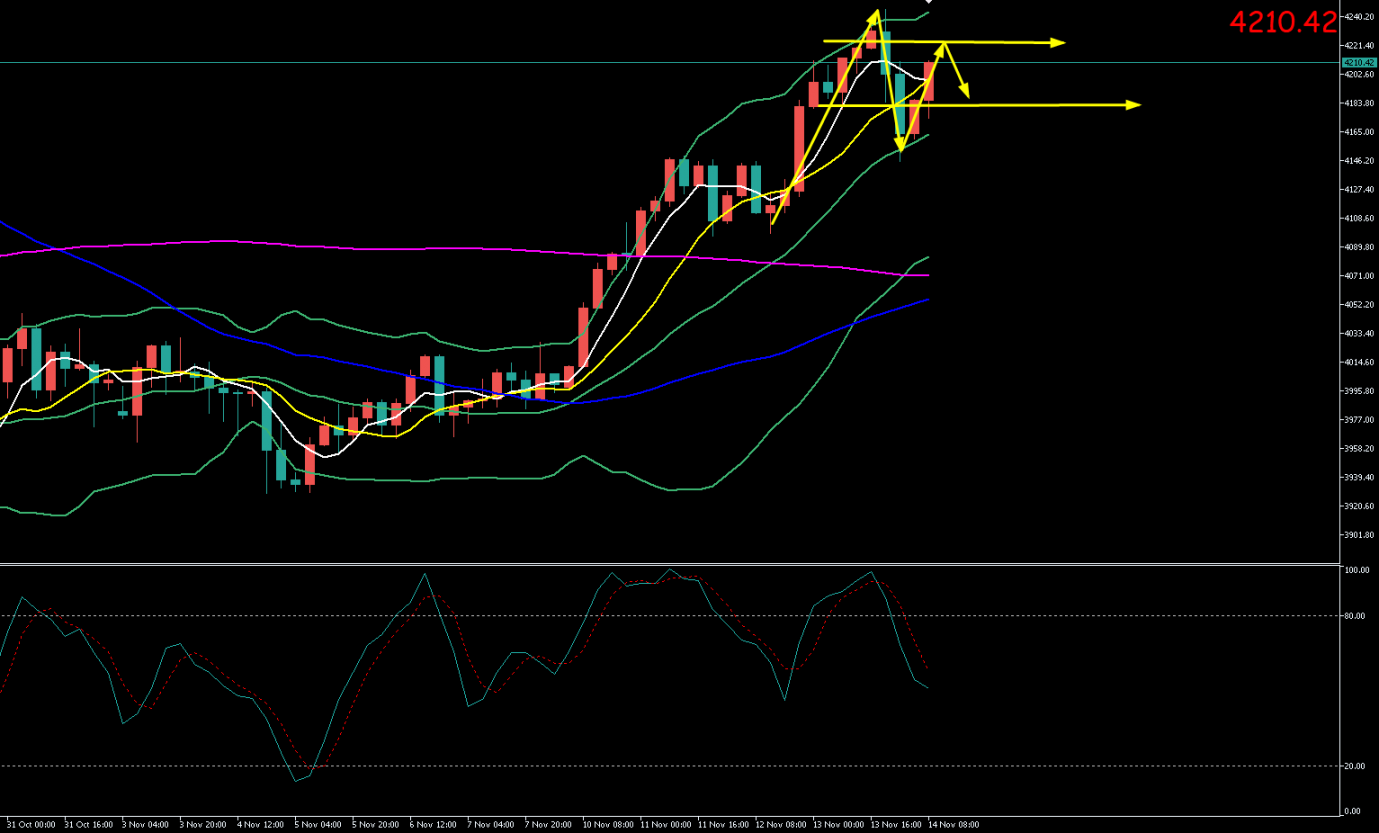1379x833 pixels.
Task: Click the red 4210.42 price label
Action: click(1283, 22)
